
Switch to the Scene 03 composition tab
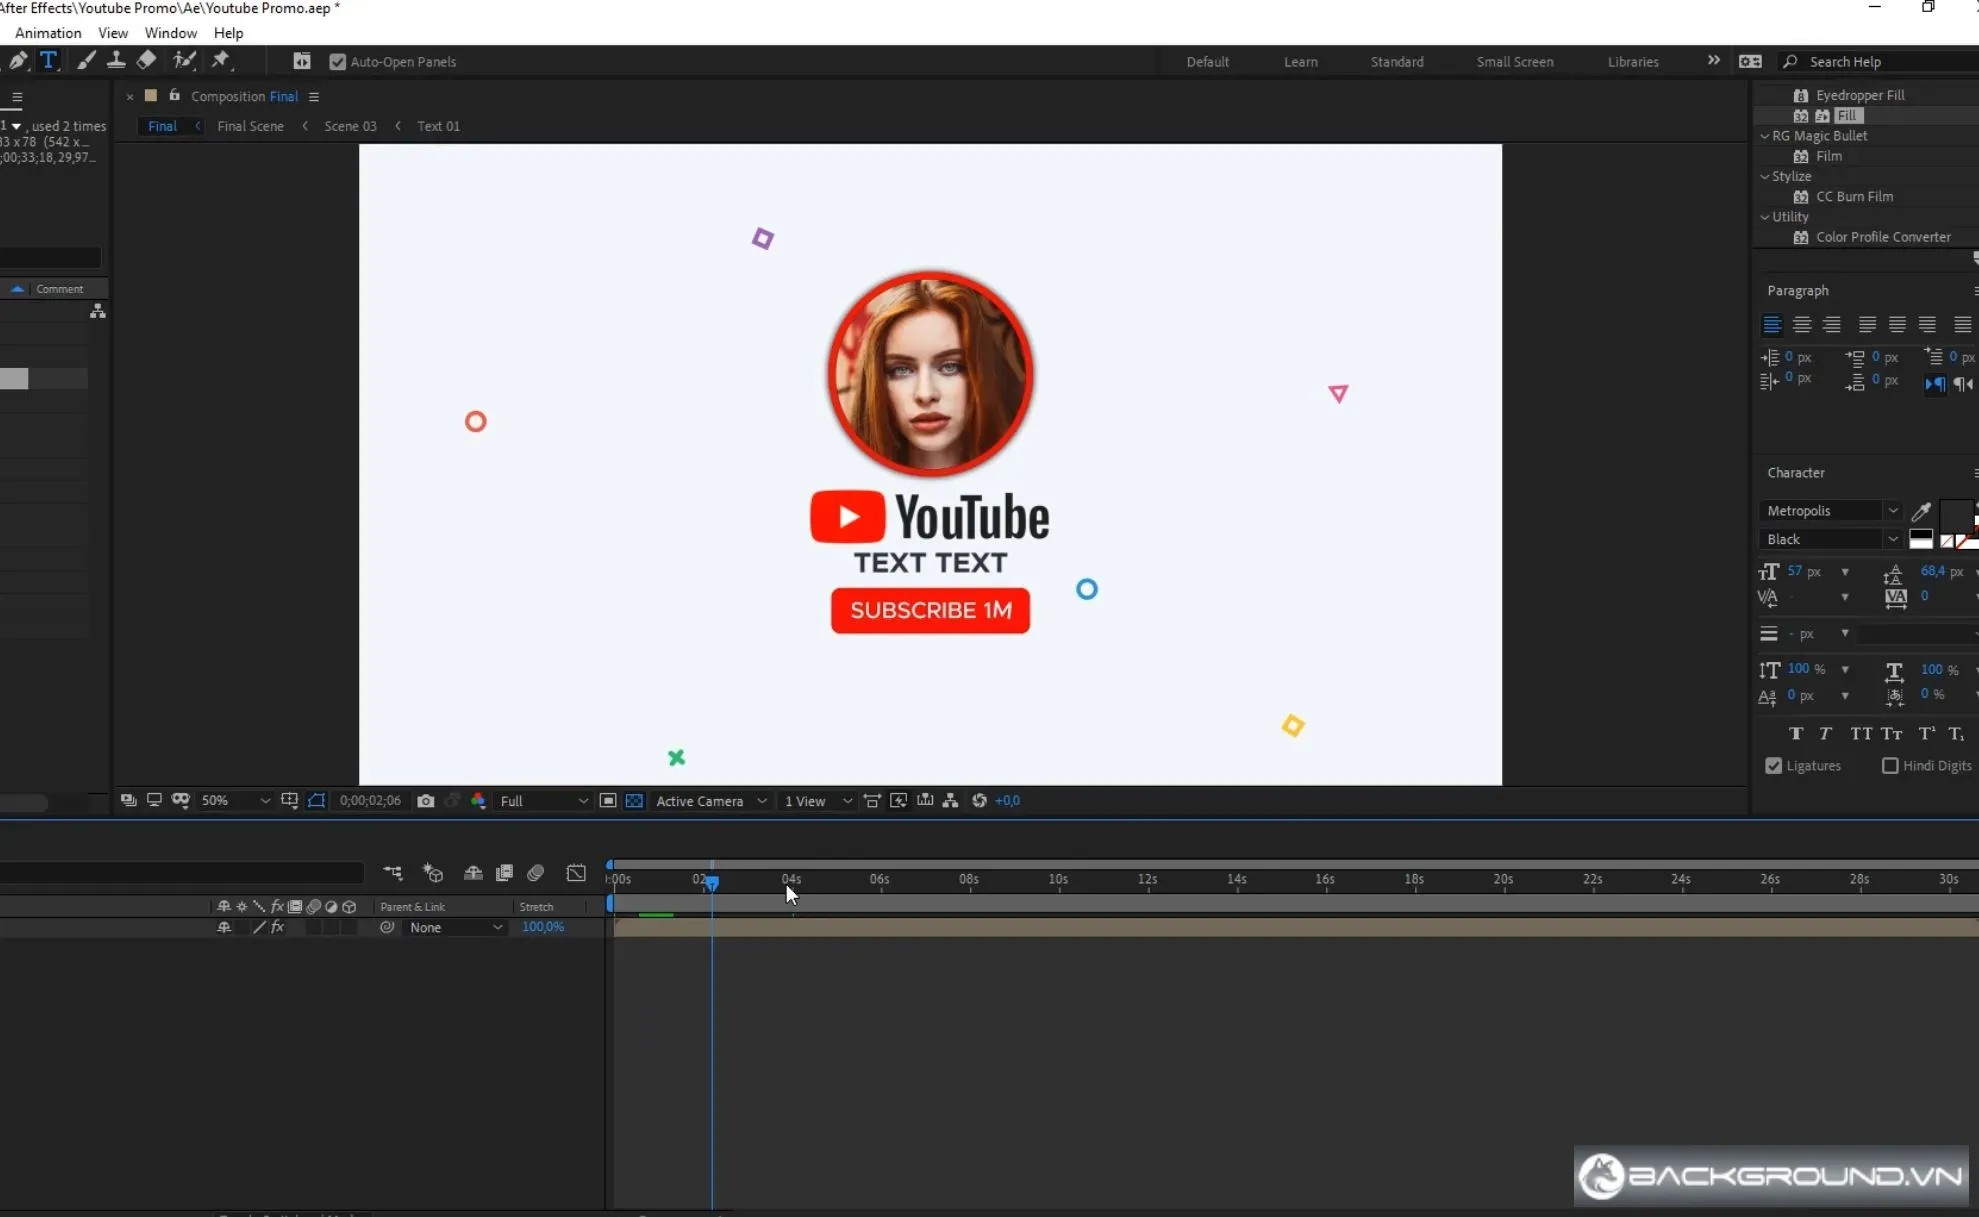[351, 126]
